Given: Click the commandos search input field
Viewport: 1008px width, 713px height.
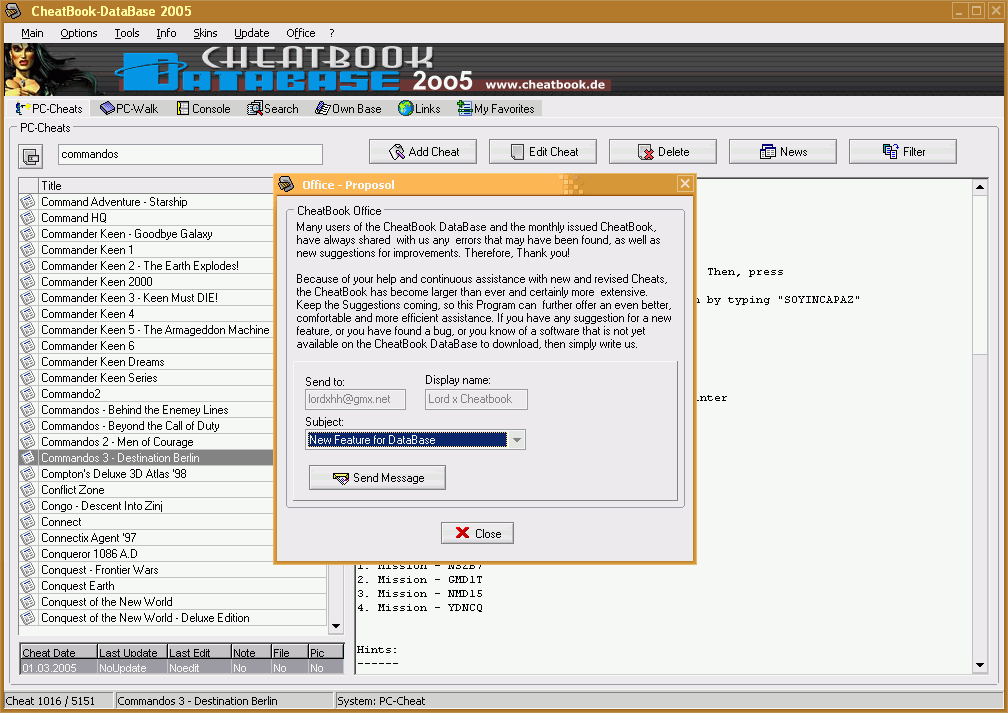Looking at the screenshot, I should pyautogui.click(x=190, y=154).
